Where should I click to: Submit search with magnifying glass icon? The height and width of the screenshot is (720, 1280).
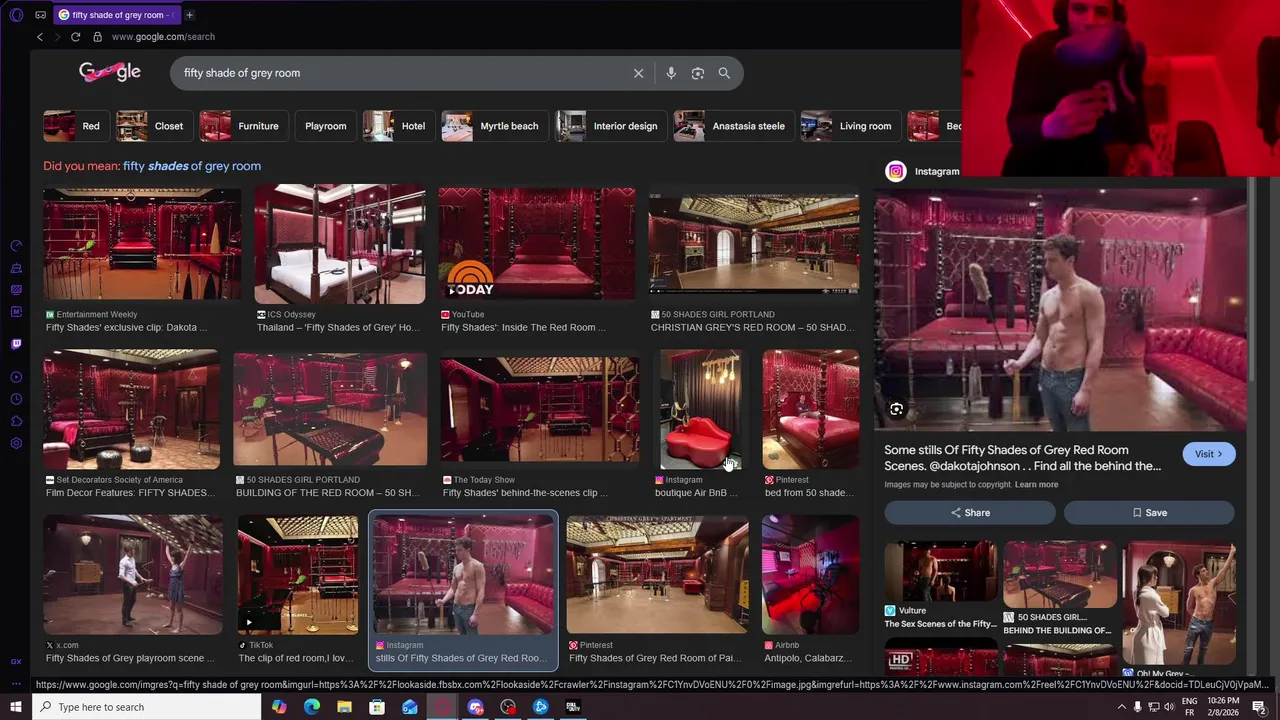(x=724, y=73)
